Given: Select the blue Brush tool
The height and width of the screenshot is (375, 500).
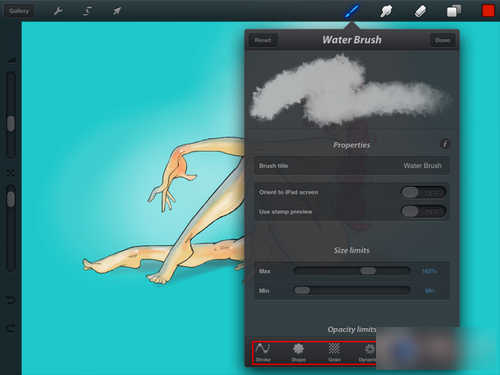Looking at the screenshot, I should [x=352, y=11].
